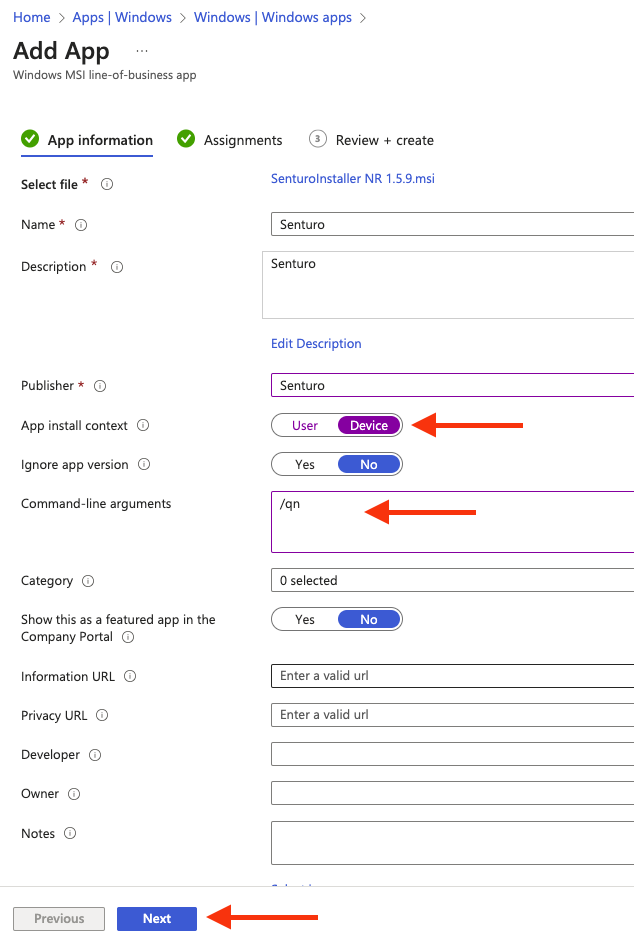Click Privacy URL info icon
Screen dimensions: 634x939
pos(102,715)
